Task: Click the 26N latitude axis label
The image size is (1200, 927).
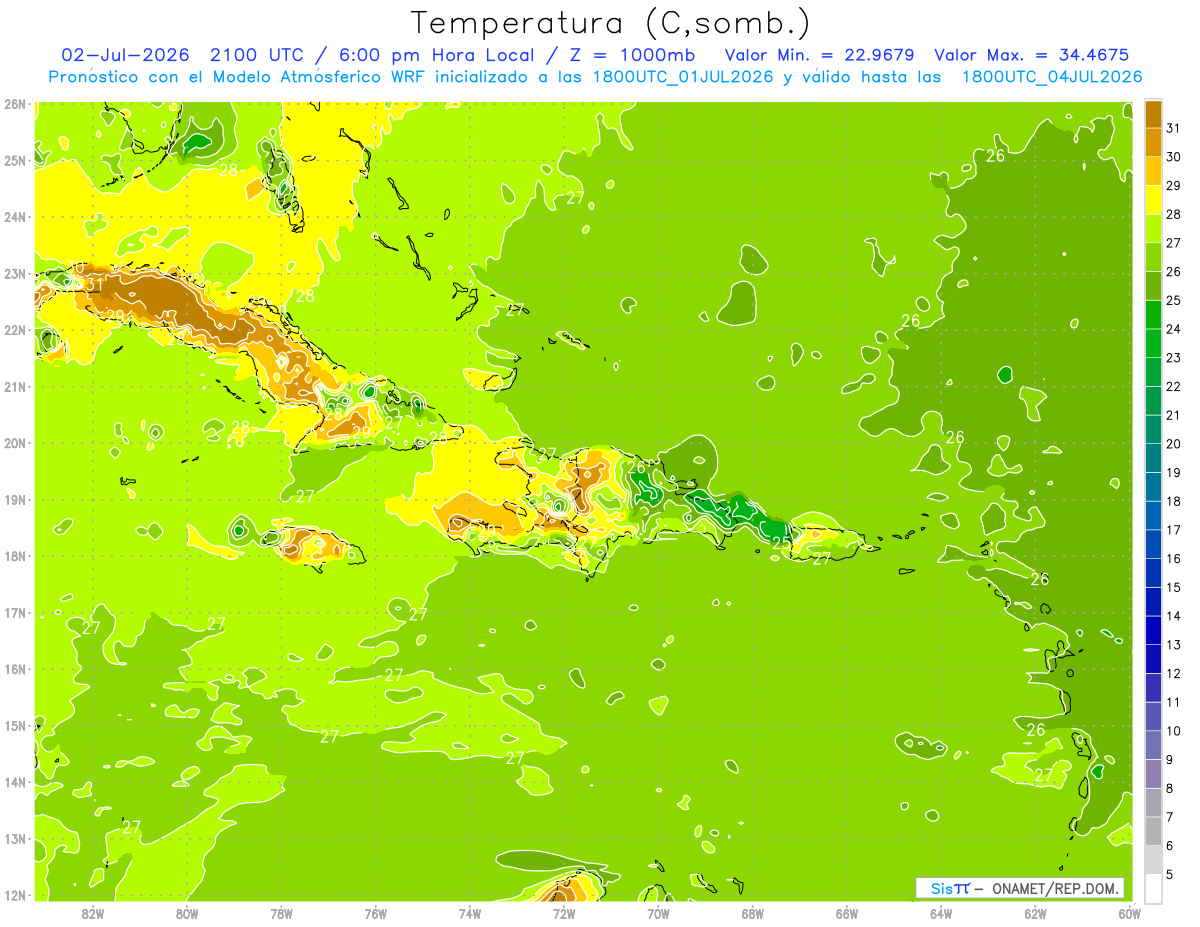Action: point(14,103)
